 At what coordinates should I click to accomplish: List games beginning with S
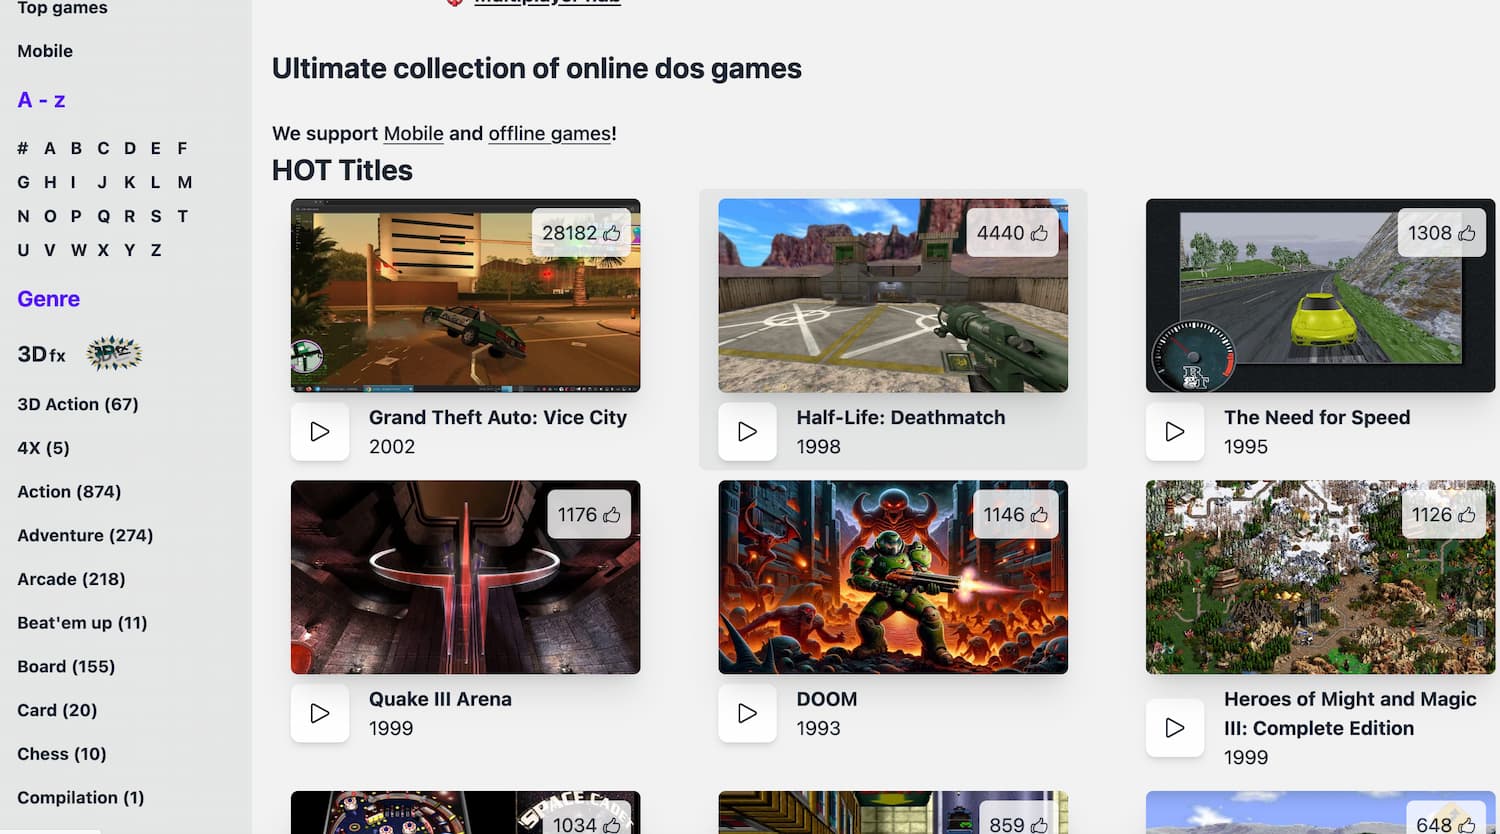point(156,216)
